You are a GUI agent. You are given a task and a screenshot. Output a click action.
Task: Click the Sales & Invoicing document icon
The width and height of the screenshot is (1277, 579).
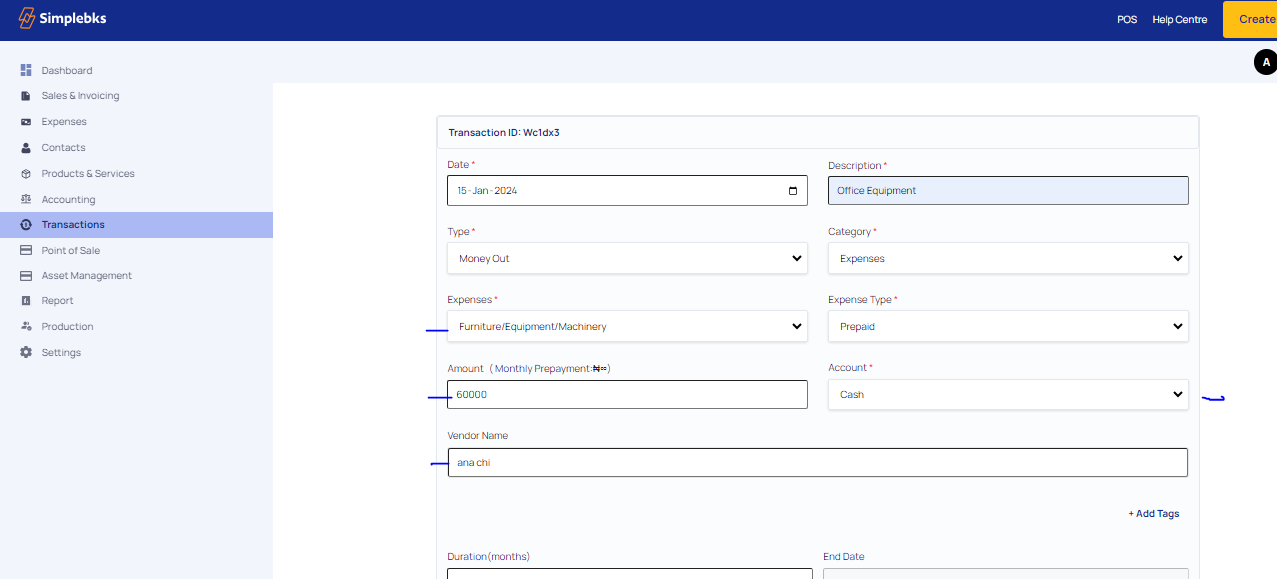pyautogui.click(x=26, y=96)
